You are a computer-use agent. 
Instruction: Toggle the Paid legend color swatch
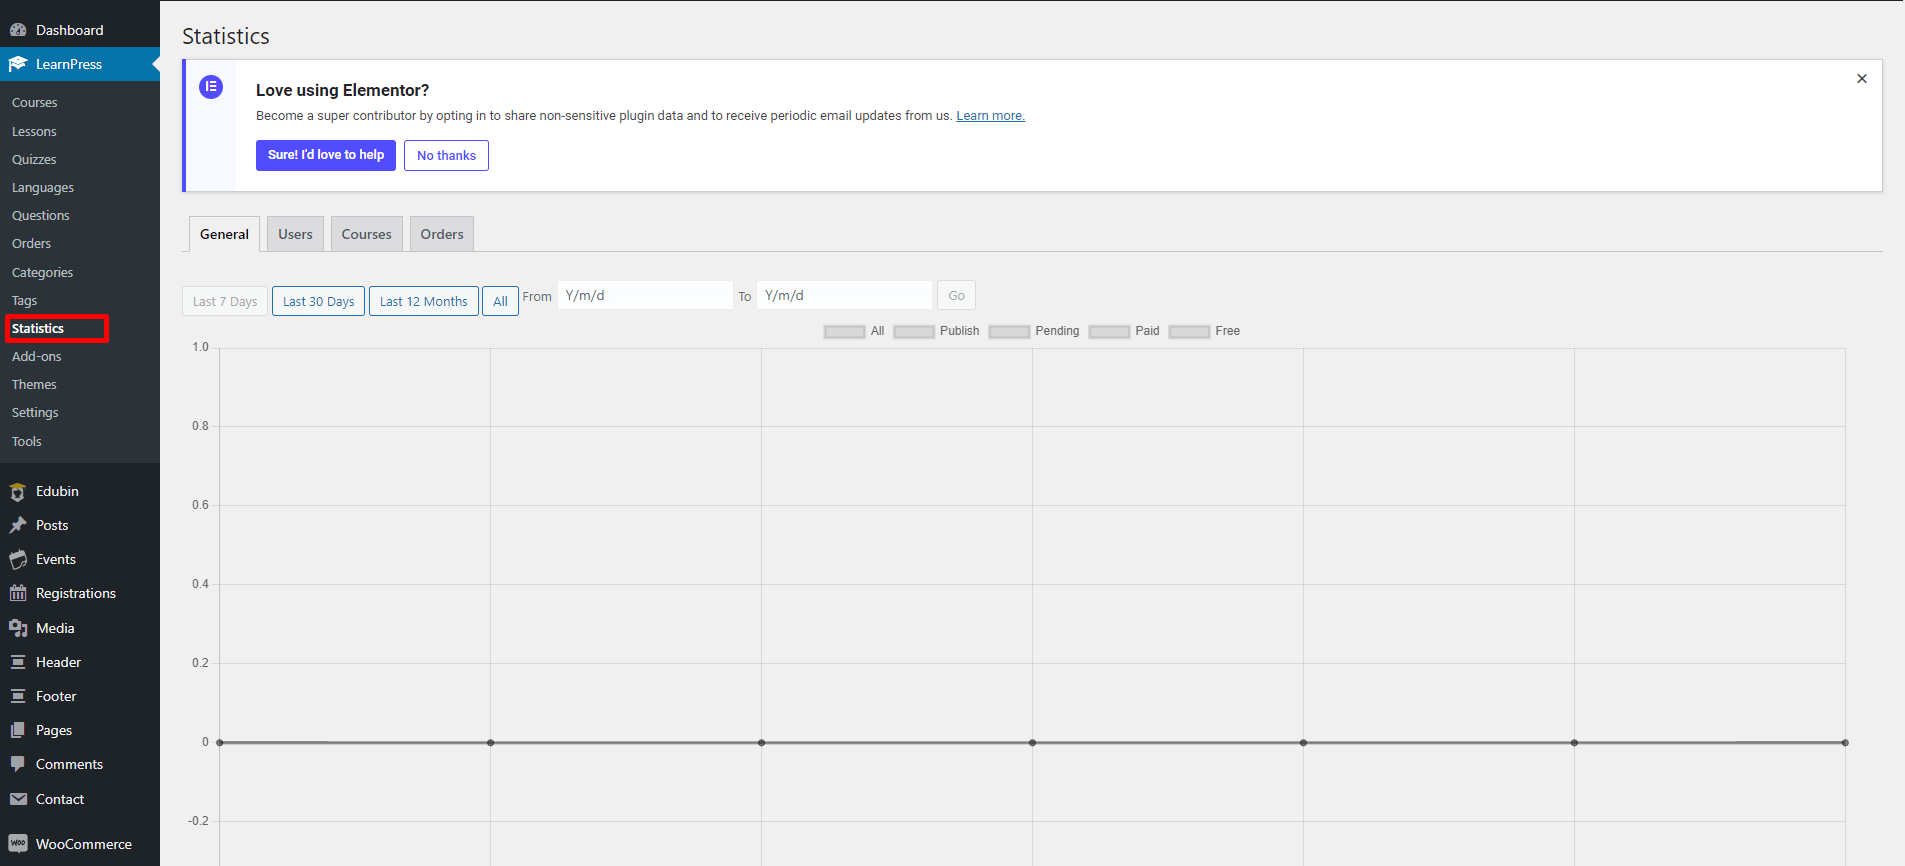[1109, 332]
